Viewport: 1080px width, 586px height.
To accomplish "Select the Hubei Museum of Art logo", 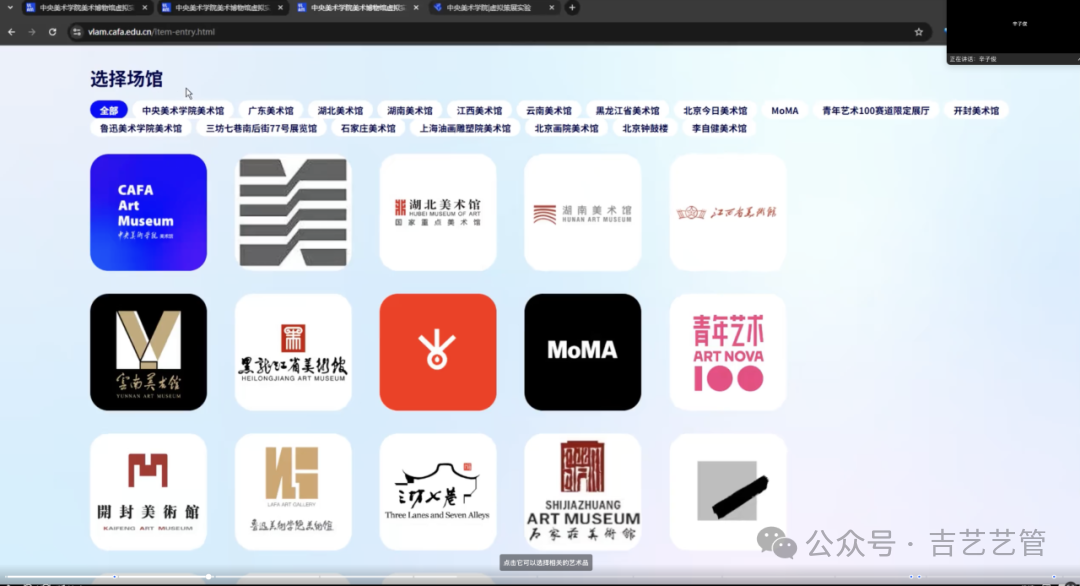I will click(x=437, y=212).
